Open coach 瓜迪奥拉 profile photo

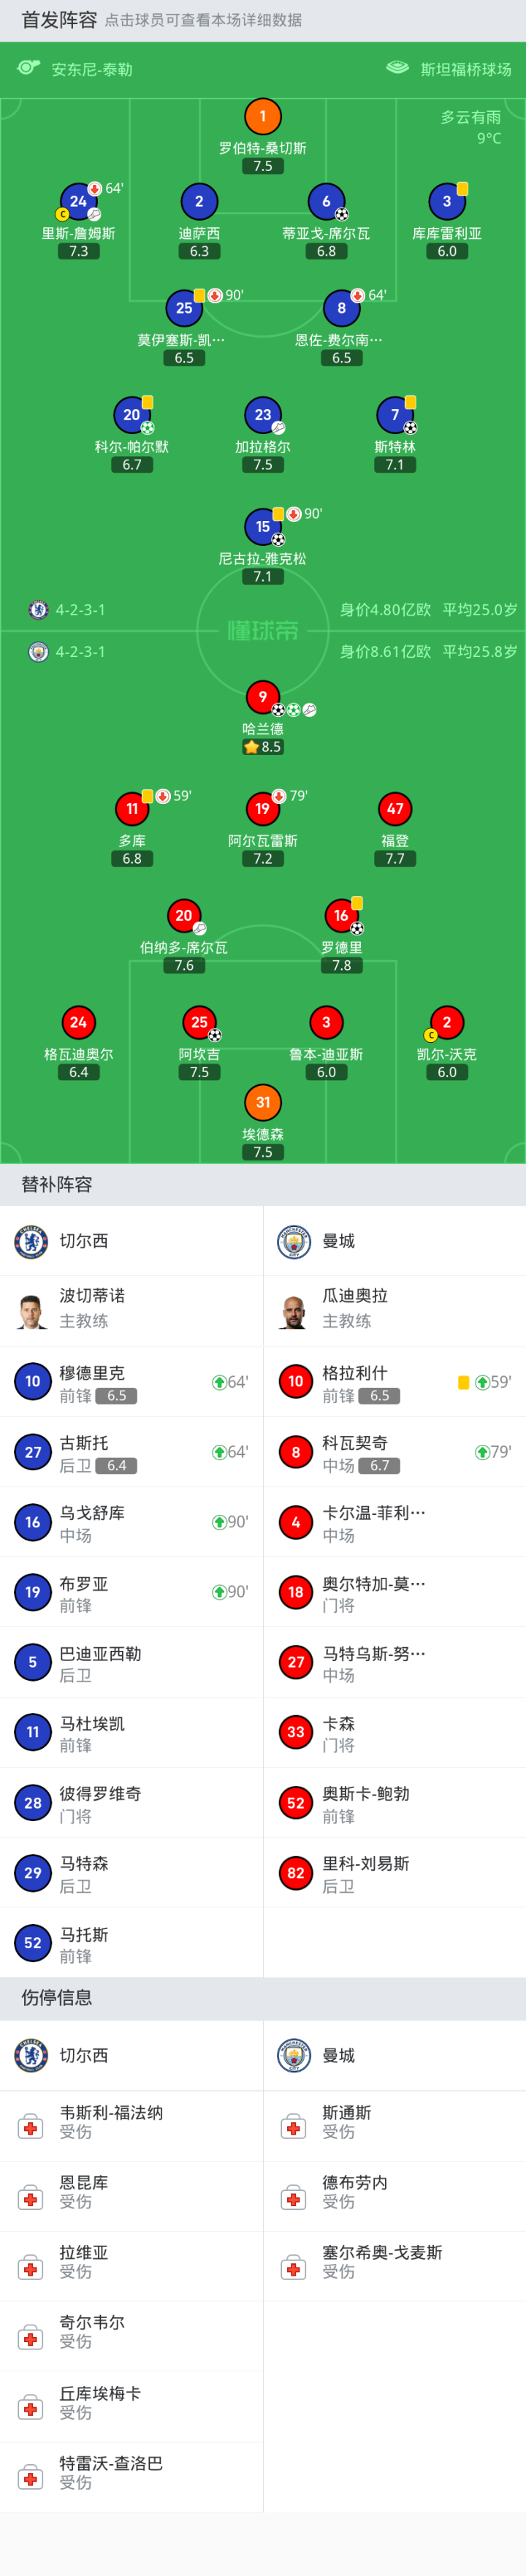(x=294, y=1310)
